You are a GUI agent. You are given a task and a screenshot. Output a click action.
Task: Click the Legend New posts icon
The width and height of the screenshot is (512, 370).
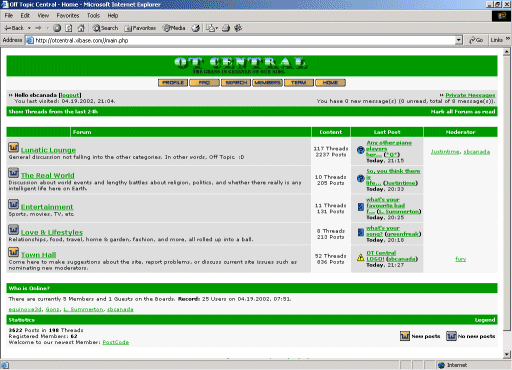[405, 336]
